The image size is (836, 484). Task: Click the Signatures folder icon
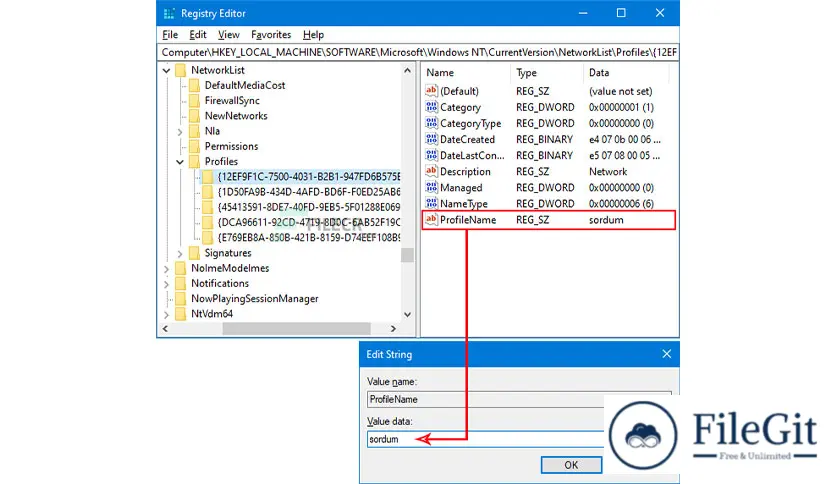pyautogui.click(x=195, y=253)
